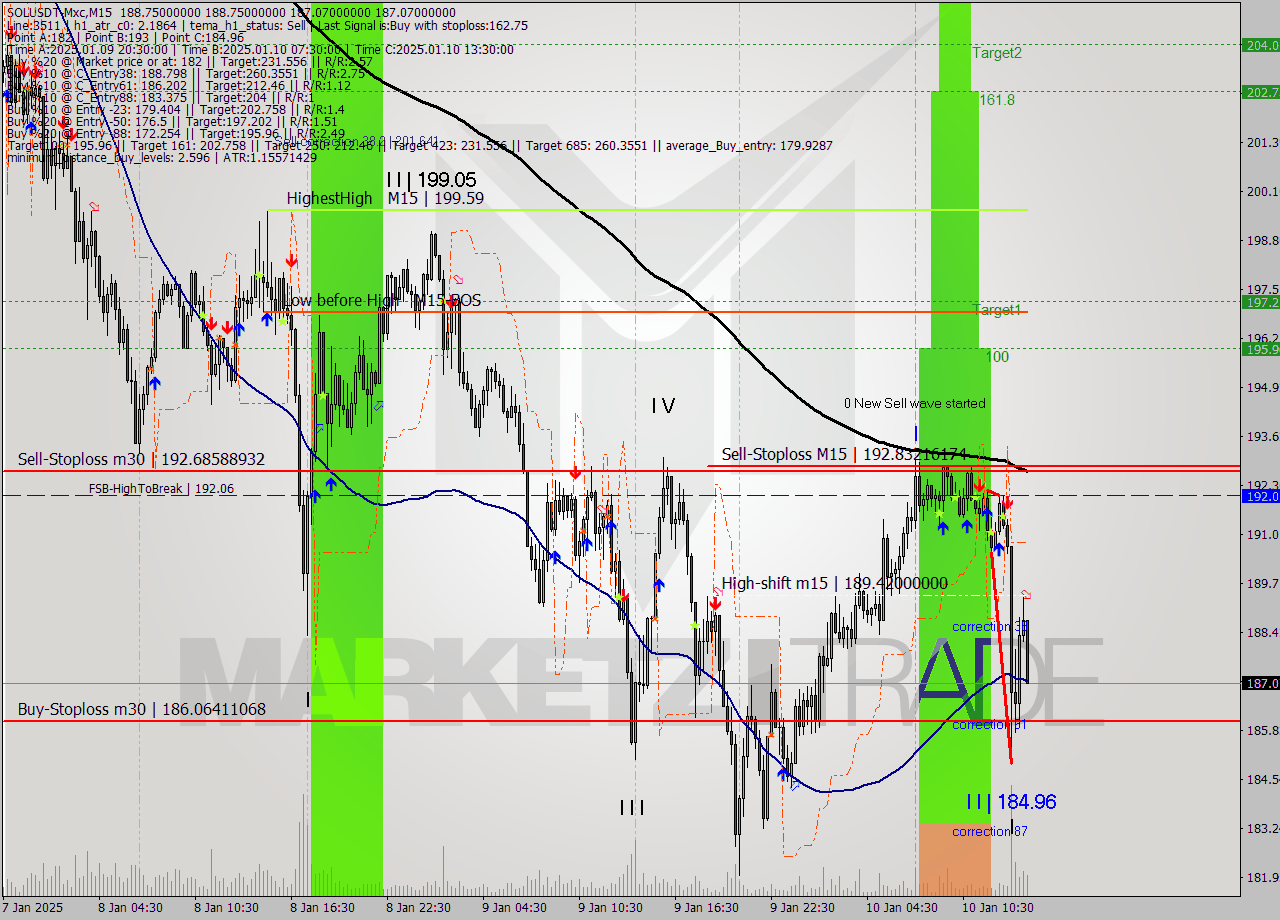Click the '10 Jan 10:30' time axis label
Image resolution: width=1280 pixels, height=920 pixels.
click(998, 908)
